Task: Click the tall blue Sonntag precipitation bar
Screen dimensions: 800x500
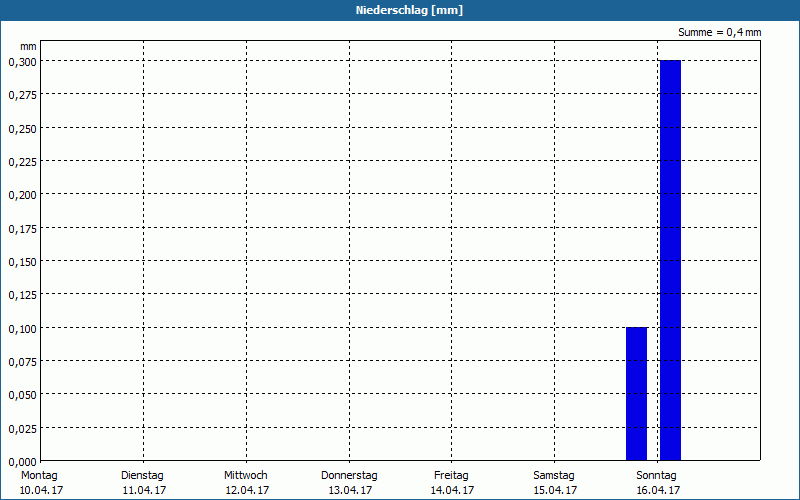Action: click(670, 260)
